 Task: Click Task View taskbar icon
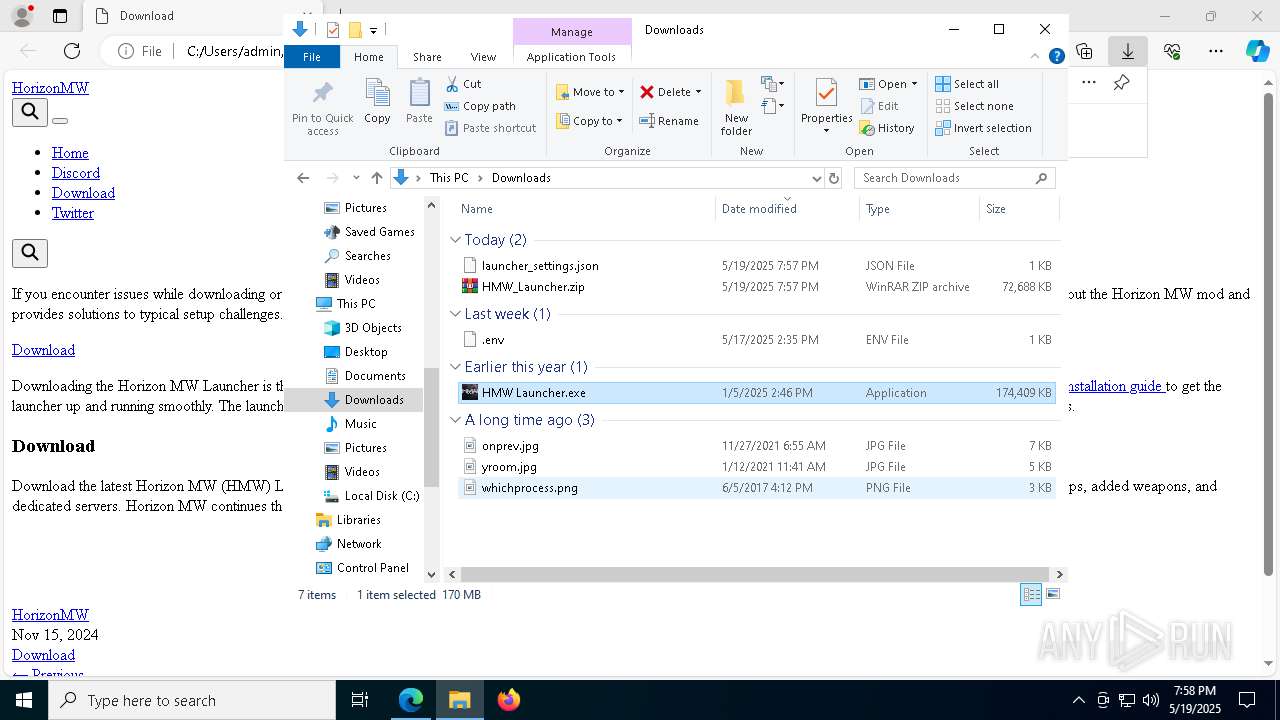pyautogui.click(x=360, y=700)
